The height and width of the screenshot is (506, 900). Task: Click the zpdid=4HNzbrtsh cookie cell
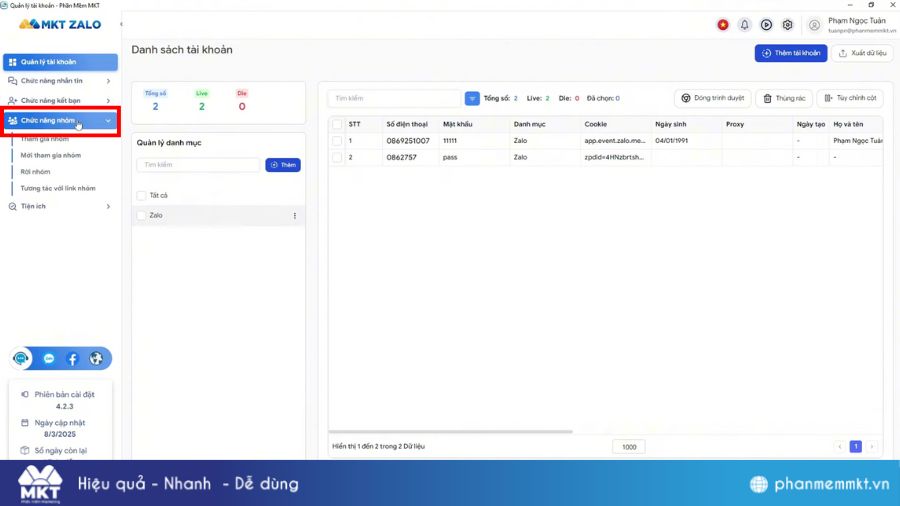(x=614, y=157)
